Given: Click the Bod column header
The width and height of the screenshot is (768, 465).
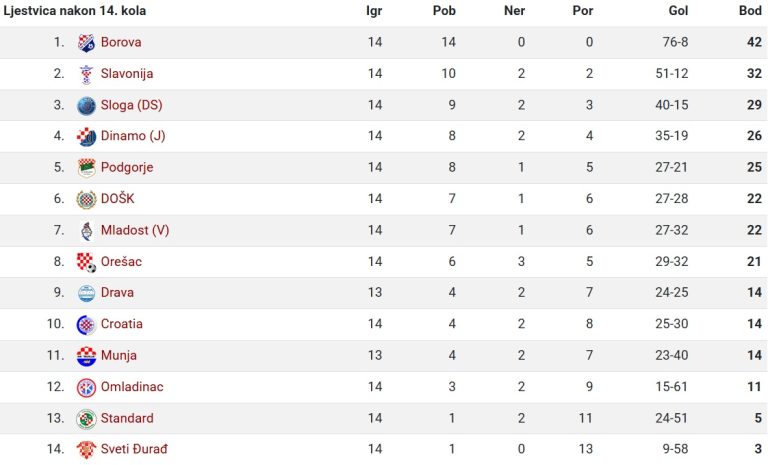Looking at the screenshot, I should point(750,11).
